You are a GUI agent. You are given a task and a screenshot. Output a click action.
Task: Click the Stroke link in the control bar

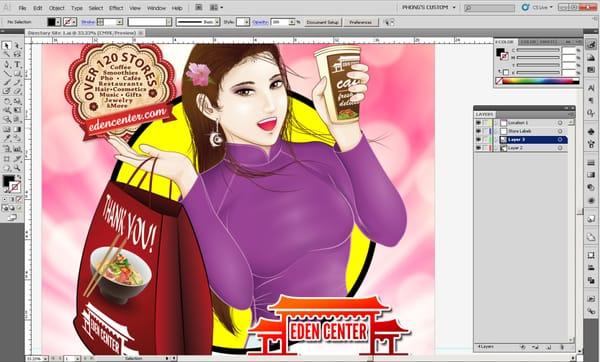point(88,22)
